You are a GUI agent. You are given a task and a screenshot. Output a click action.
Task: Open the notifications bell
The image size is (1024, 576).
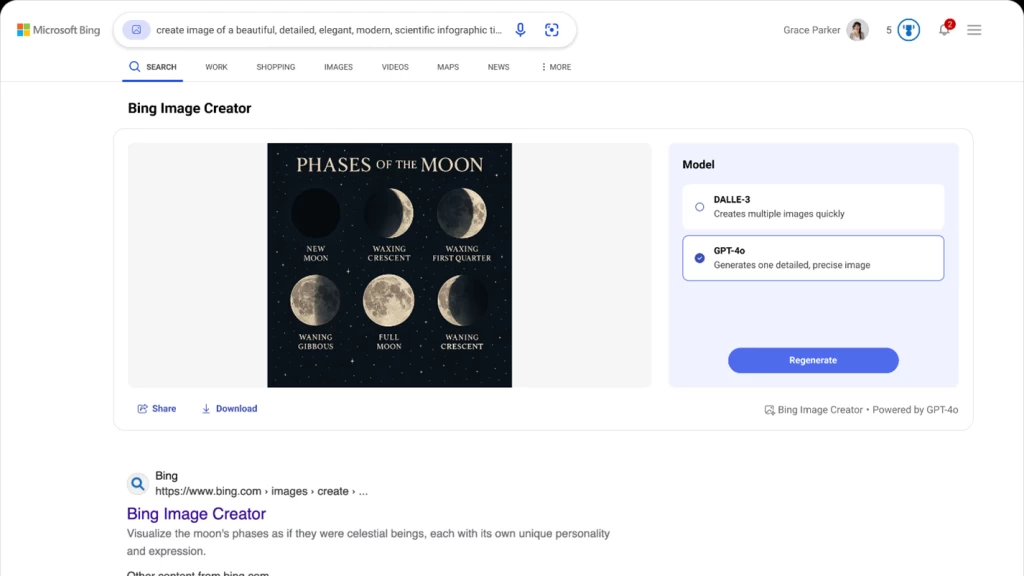pos(944,30)
